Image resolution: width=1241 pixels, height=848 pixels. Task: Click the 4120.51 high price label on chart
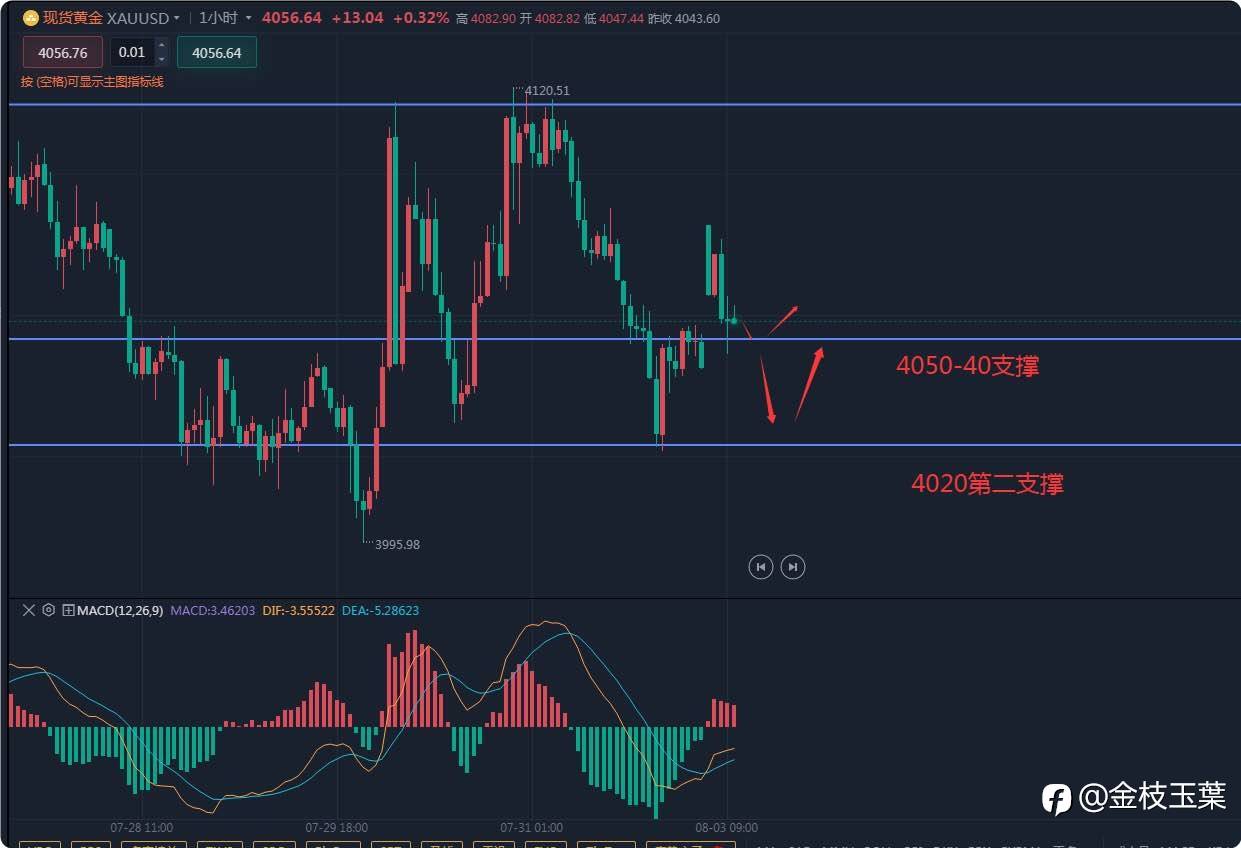(x=549, y=90)
